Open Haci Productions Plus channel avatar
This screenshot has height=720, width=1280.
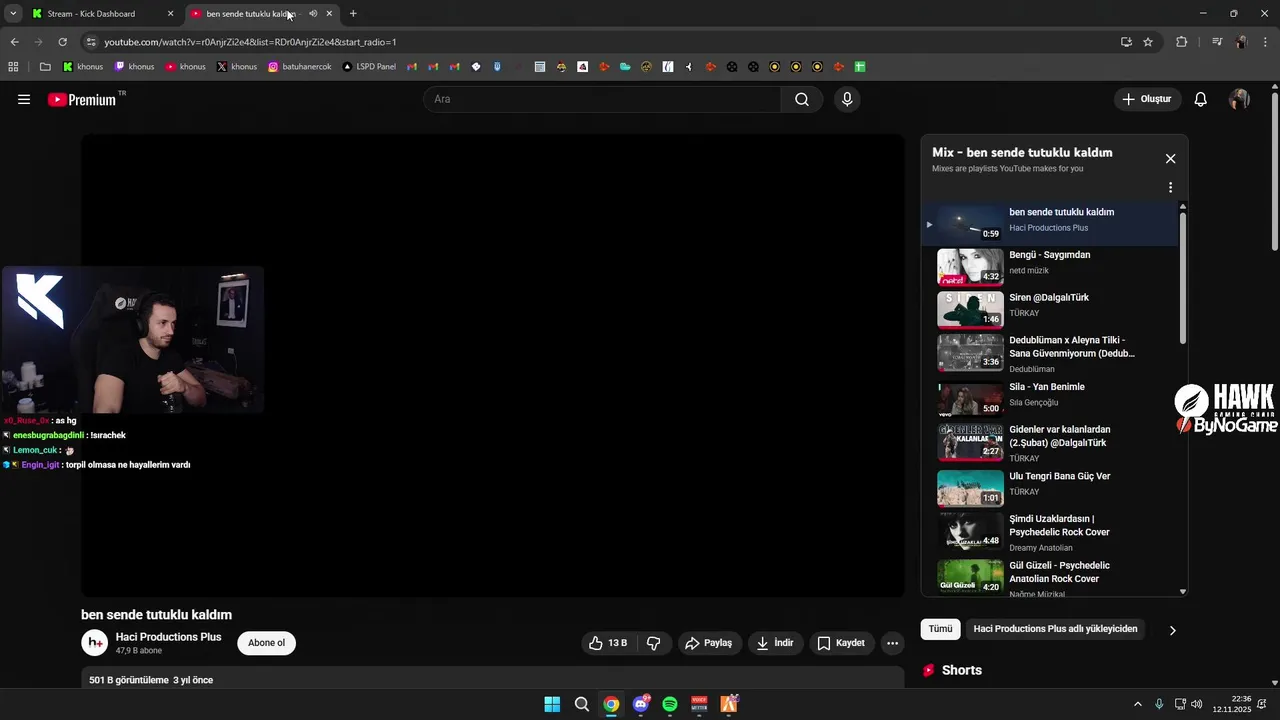pos(95,643)
